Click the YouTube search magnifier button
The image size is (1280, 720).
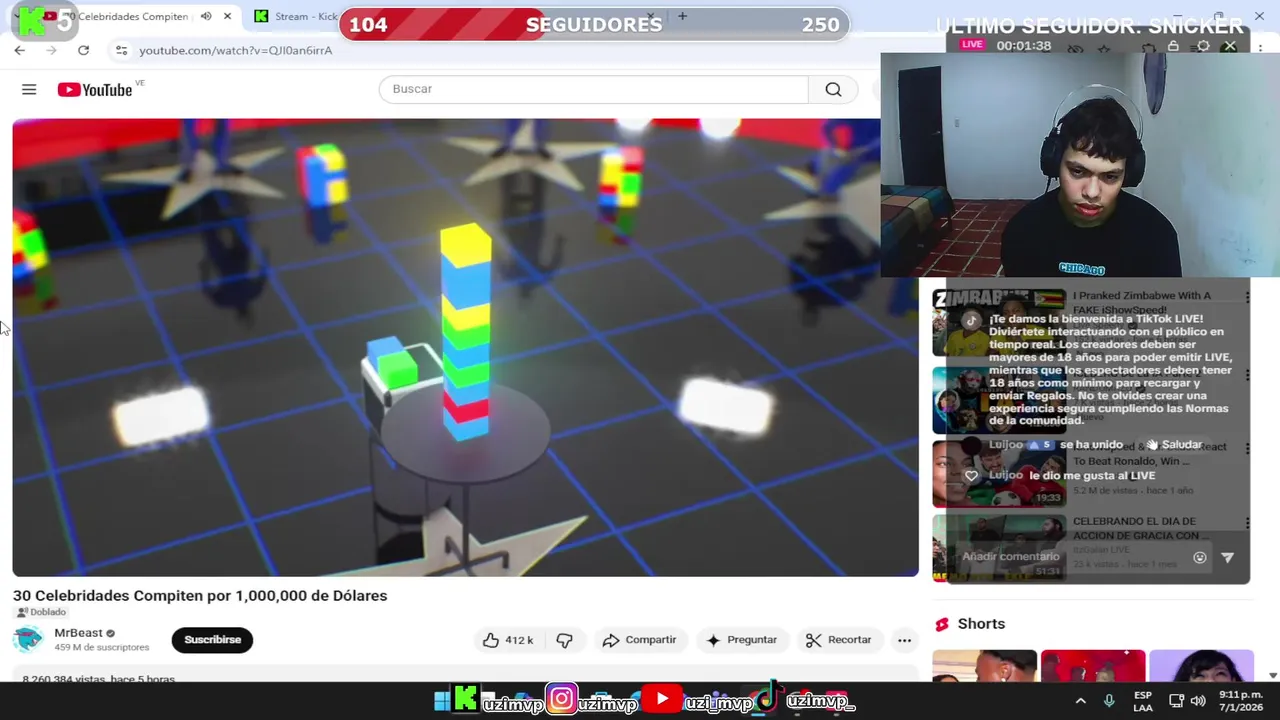(833, 89)
